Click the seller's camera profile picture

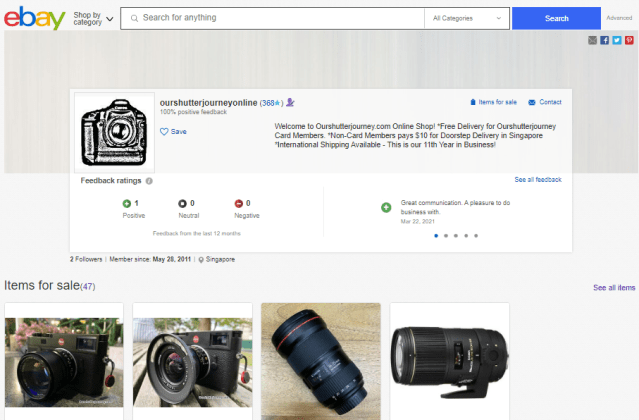click(115, 133)
